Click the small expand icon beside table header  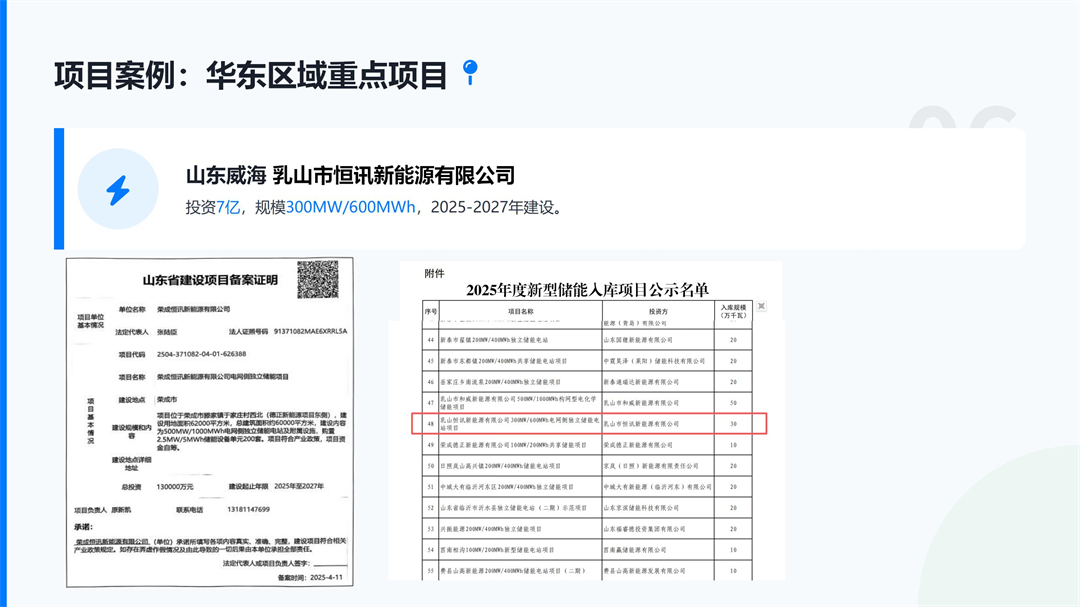coord(761,306)
